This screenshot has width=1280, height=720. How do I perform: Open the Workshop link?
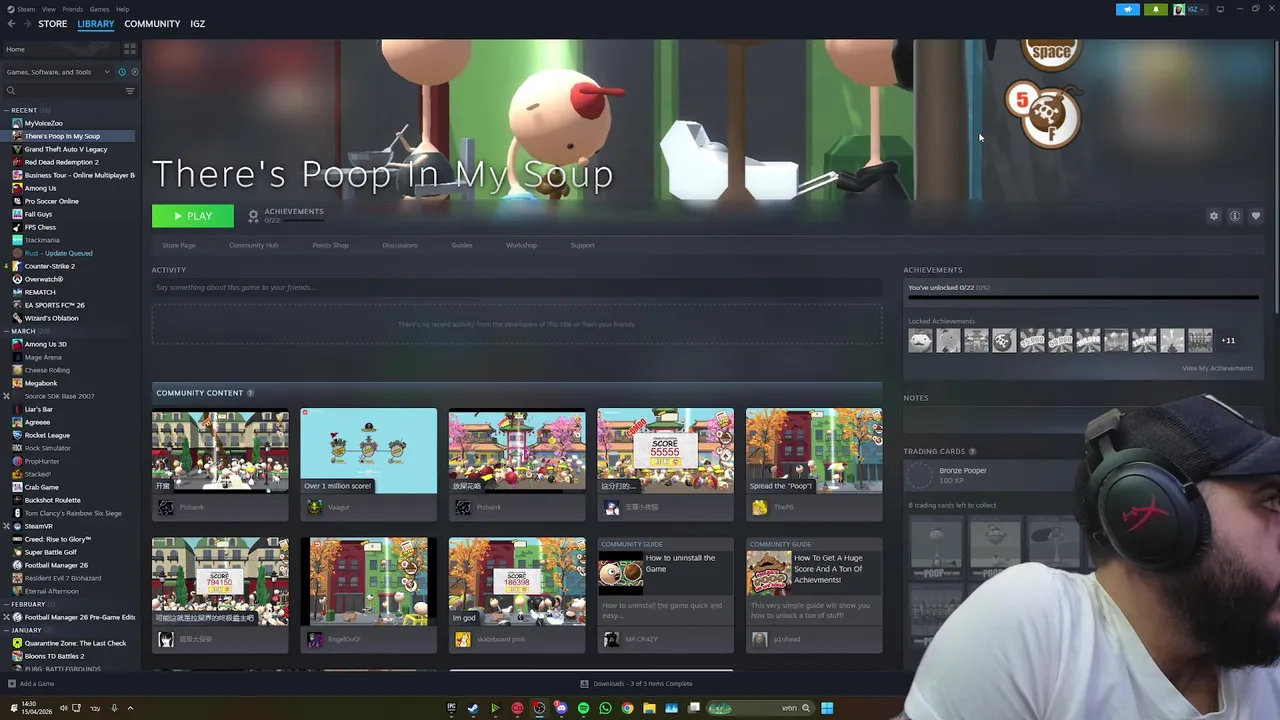pos(521,245)
